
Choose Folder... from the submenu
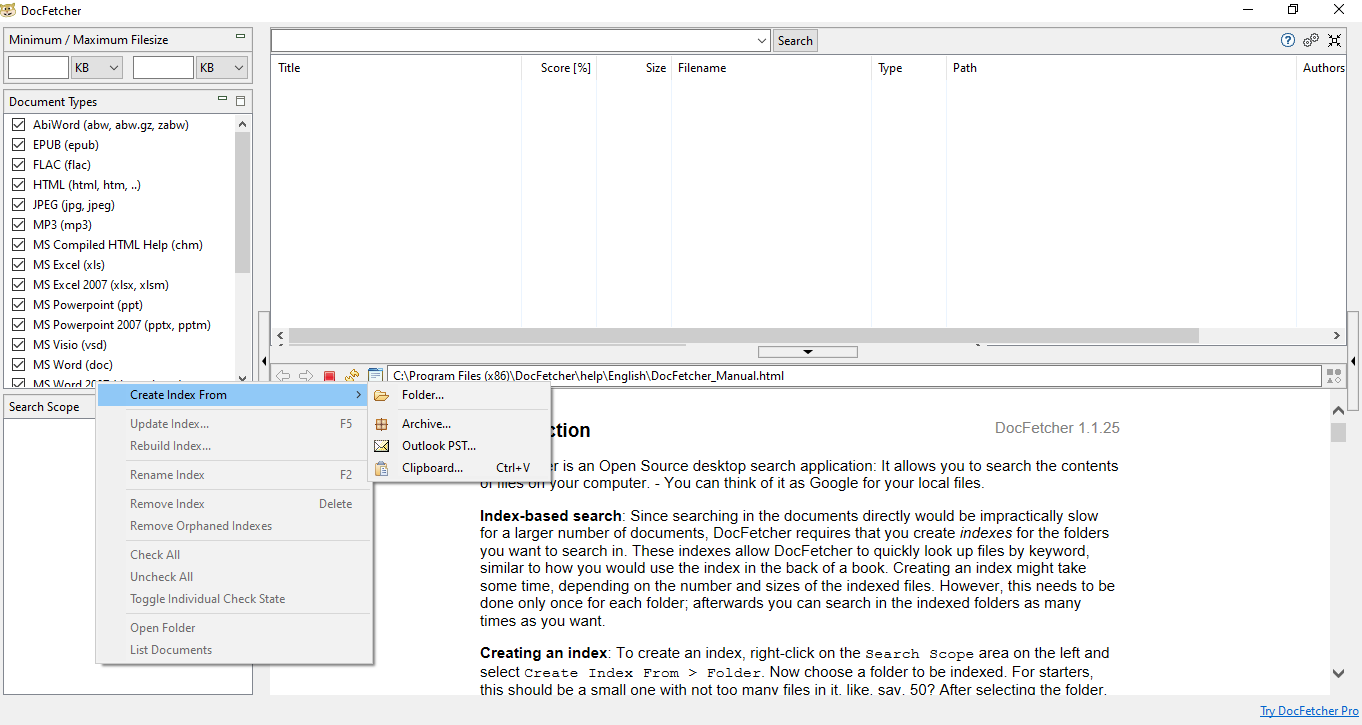460,395
